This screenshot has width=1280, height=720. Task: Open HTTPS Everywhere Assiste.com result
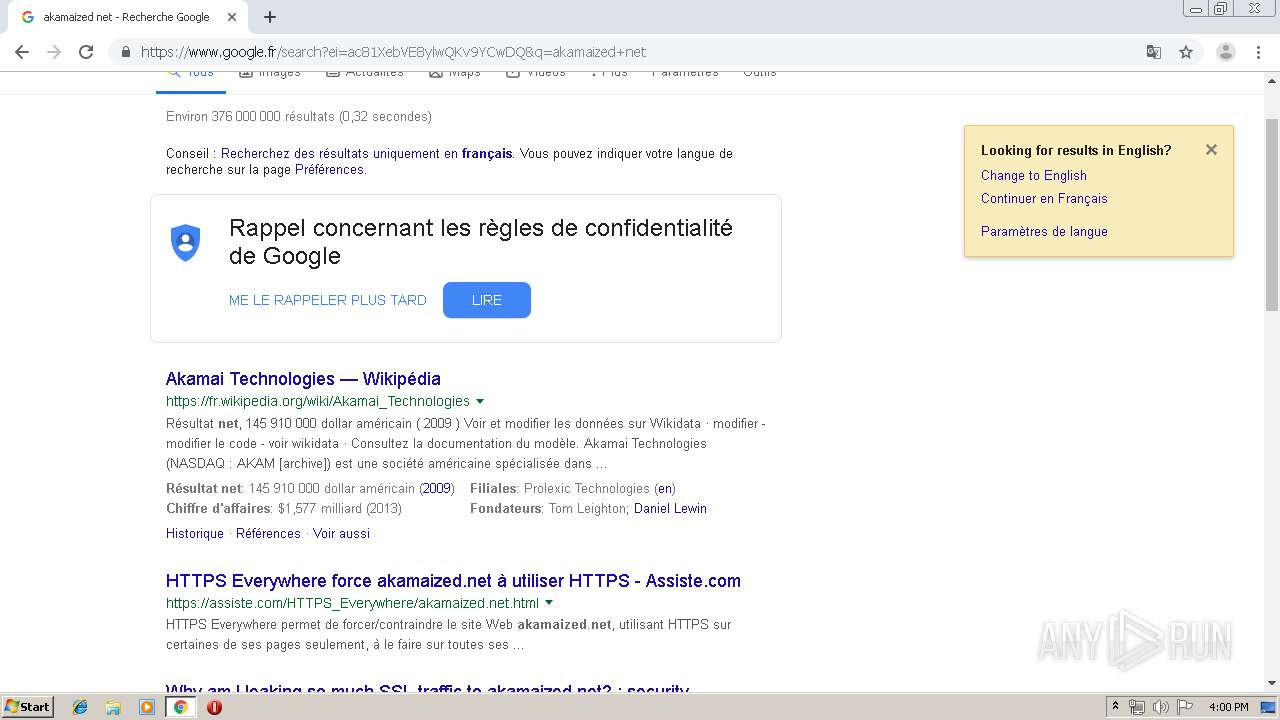click(x=453, y=581)
